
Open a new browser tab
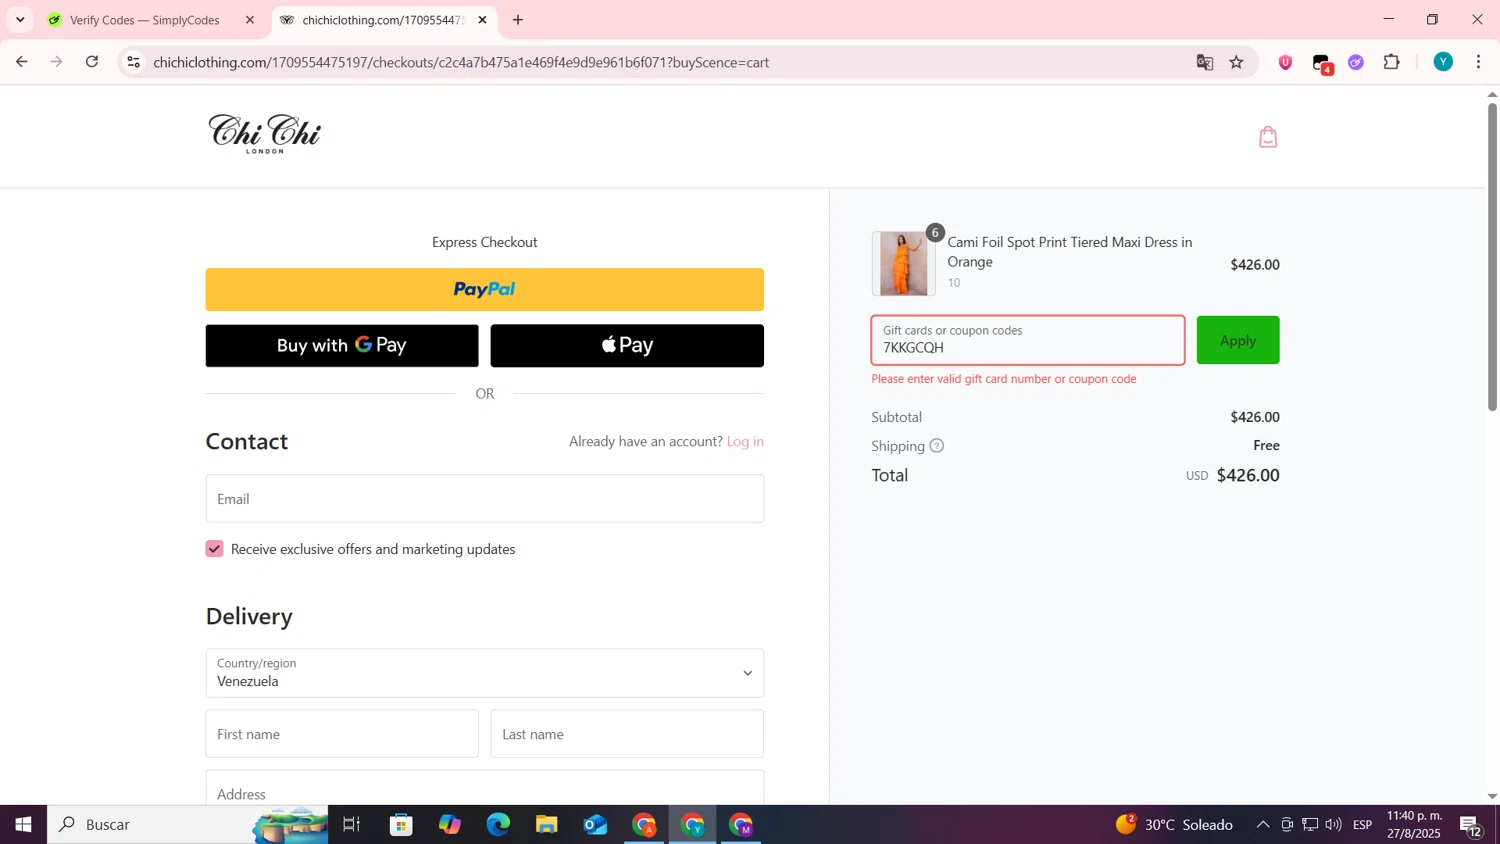(x=518, y=20)
